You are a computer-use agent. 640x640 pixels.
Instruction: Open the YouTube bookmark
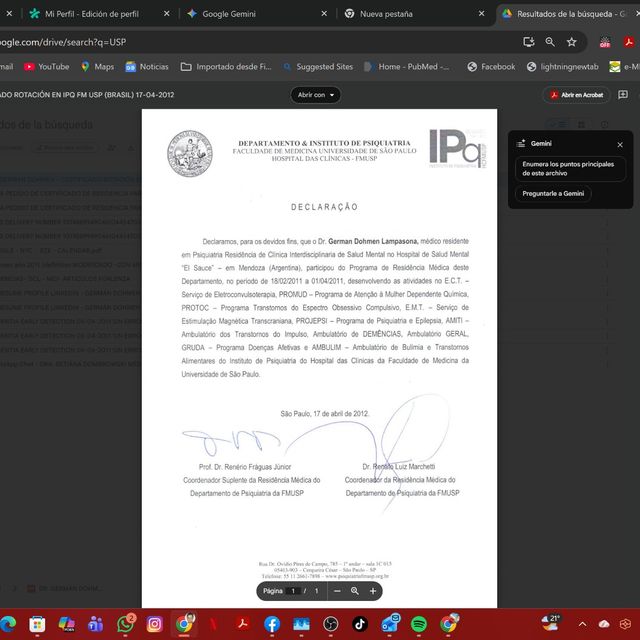(x=47, y=67)
